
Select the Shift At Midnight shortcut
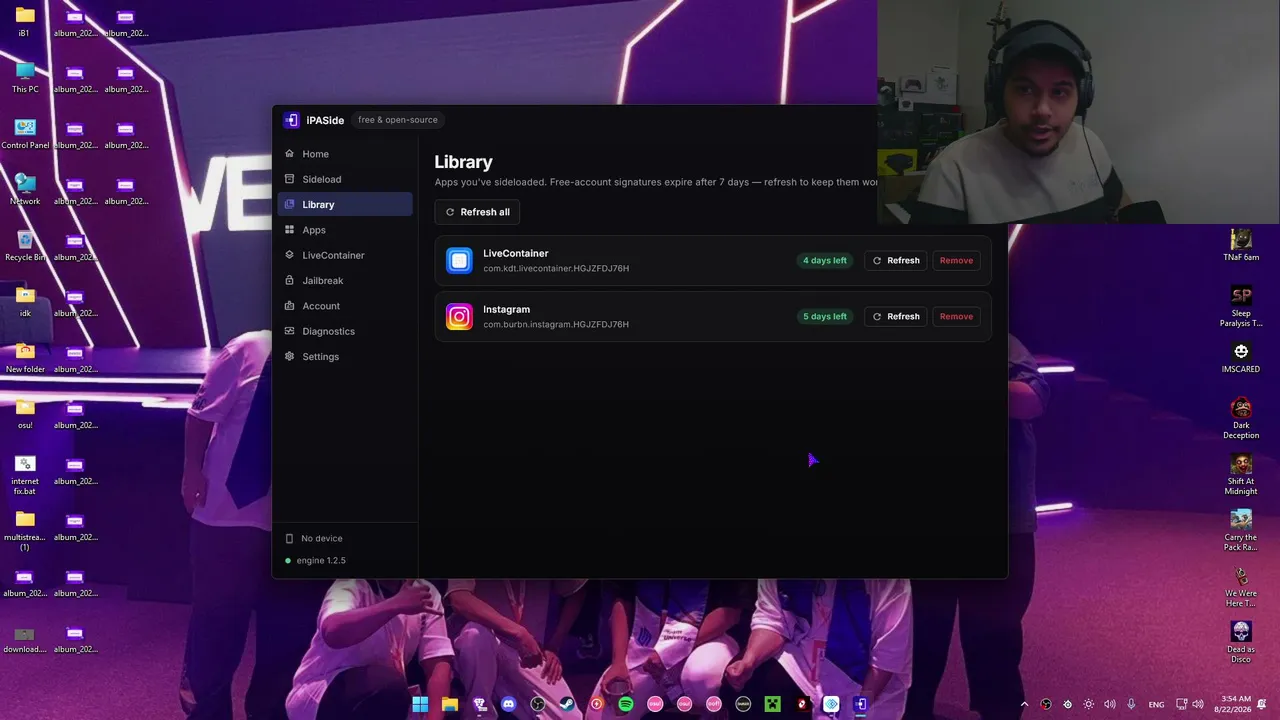click(1241, 475)
